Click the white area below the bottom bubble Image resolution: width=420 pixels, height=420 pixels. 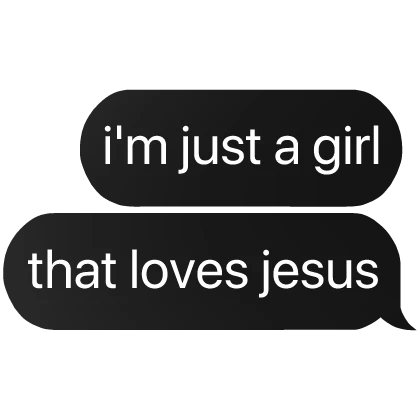click(210, 375)
